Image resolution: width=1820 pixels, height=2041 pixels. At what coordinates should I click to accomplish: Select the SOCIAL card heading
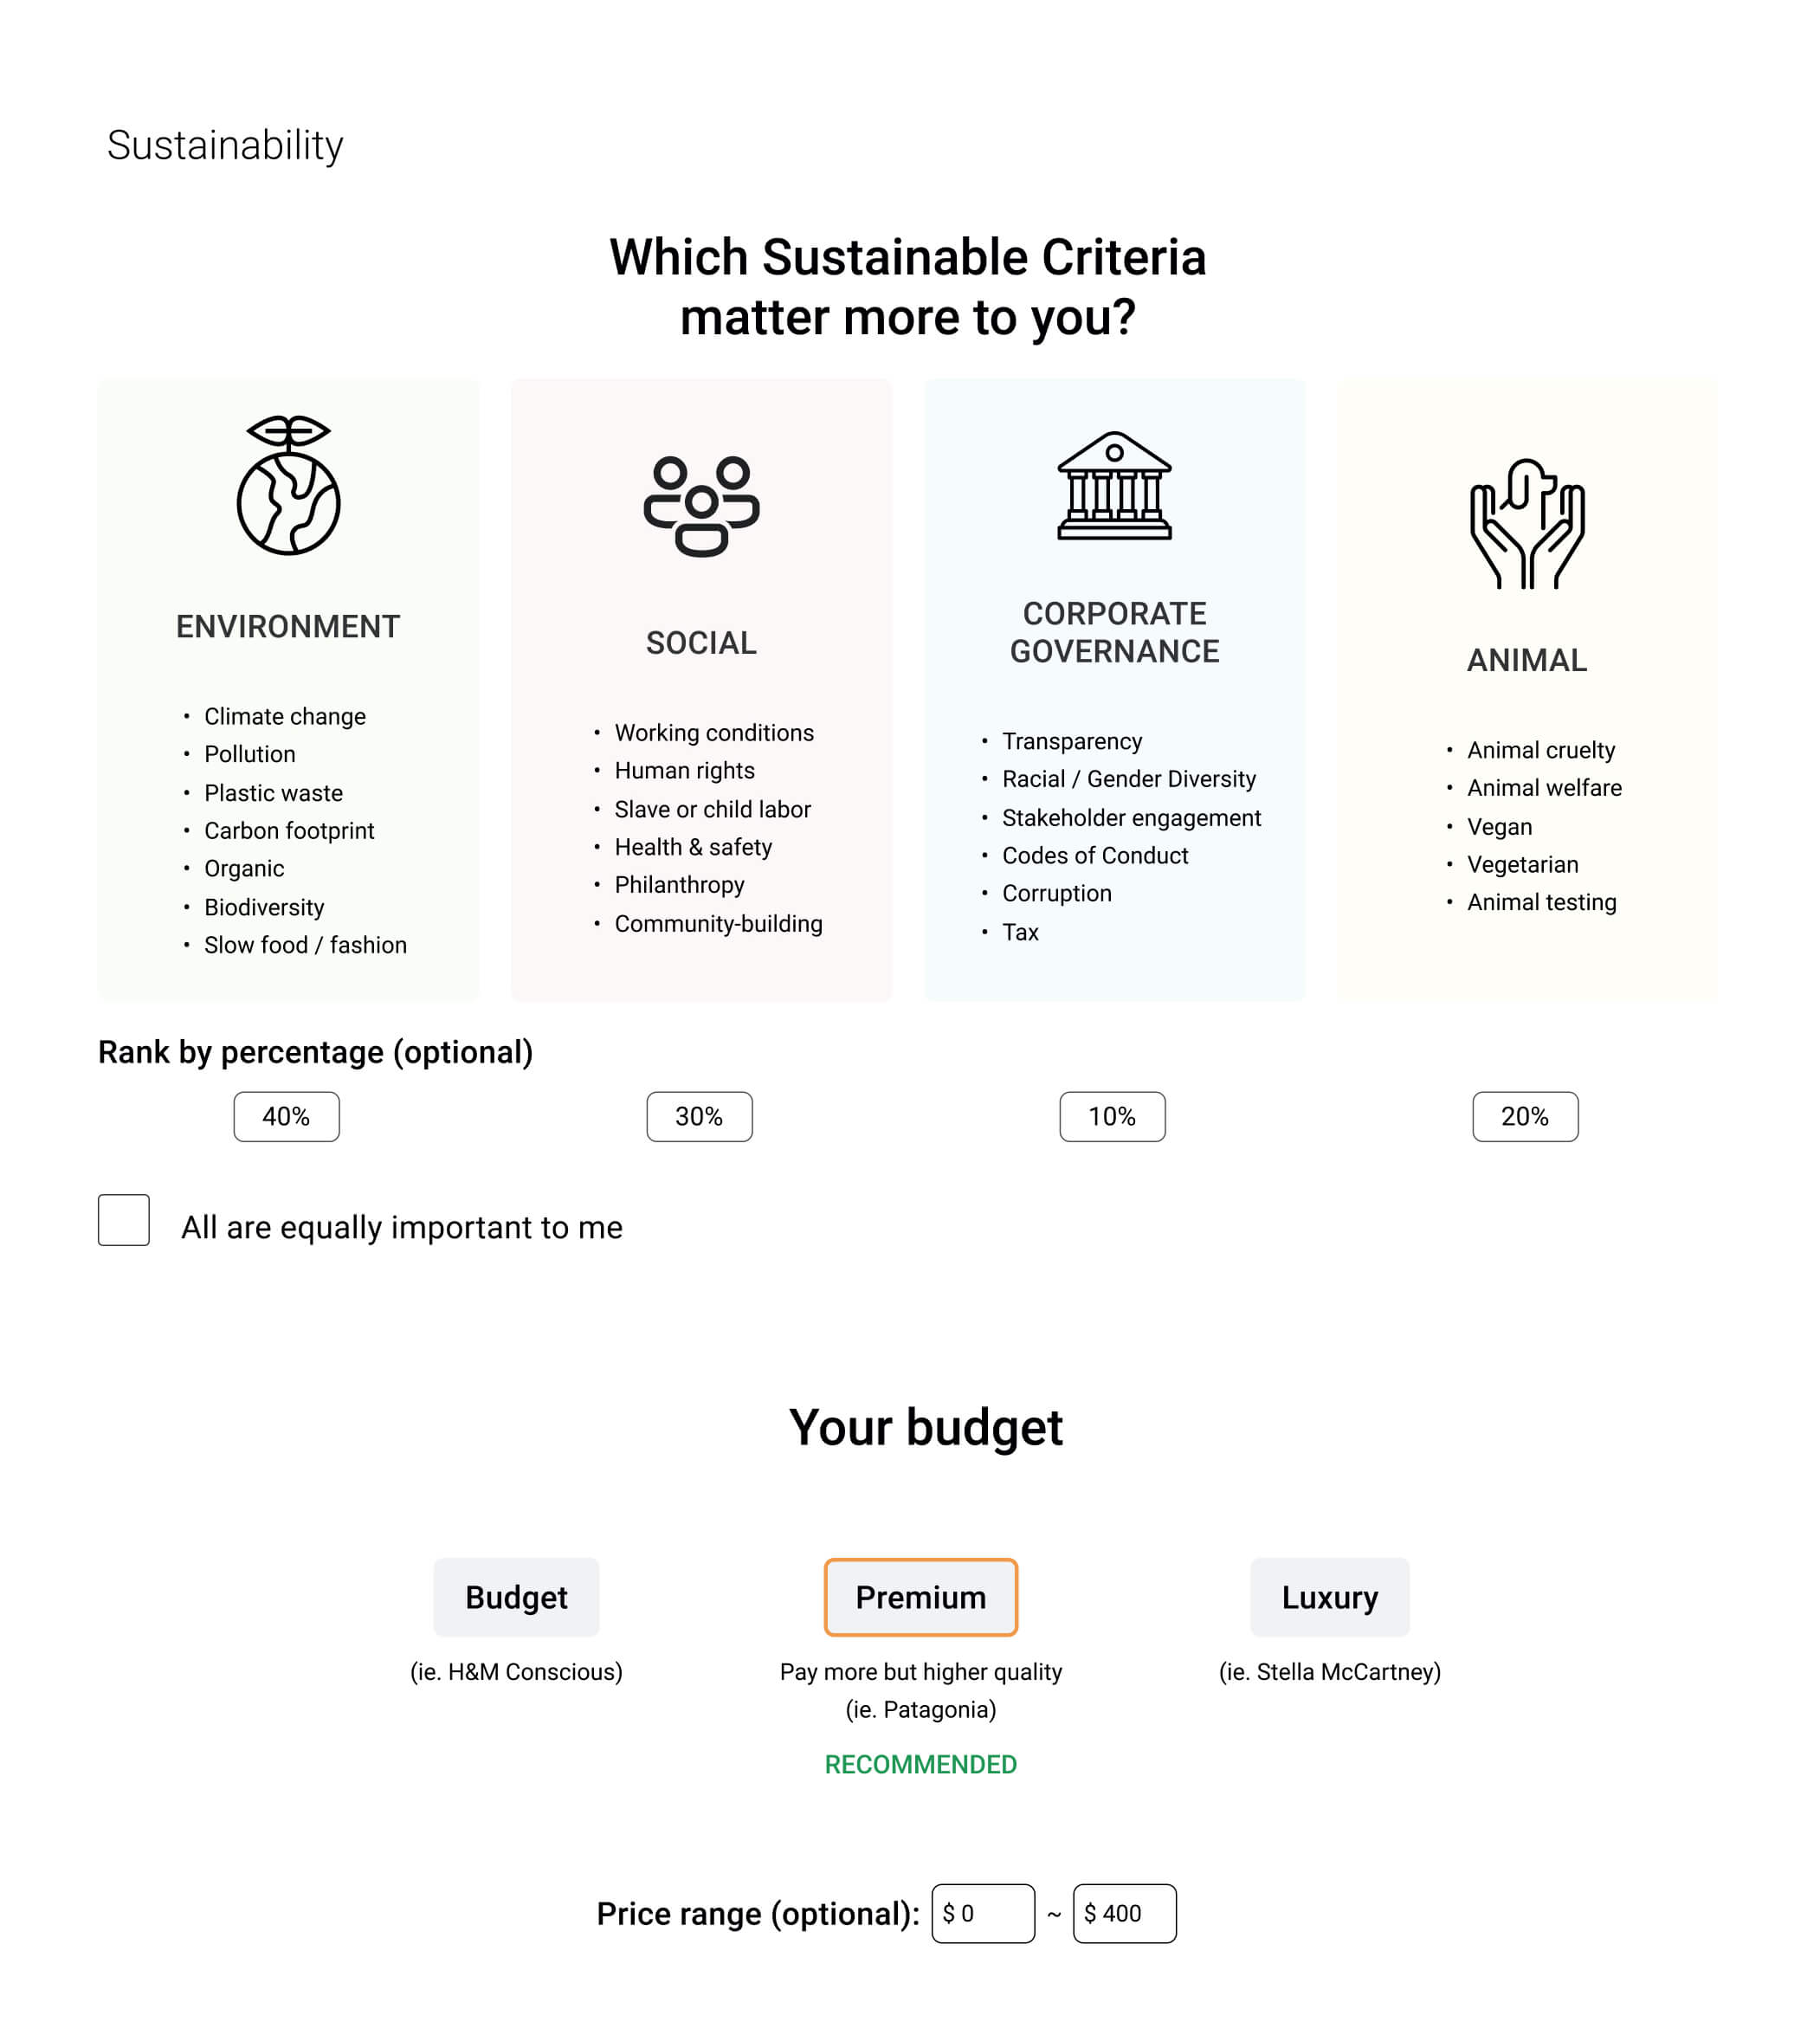(701, 643)
